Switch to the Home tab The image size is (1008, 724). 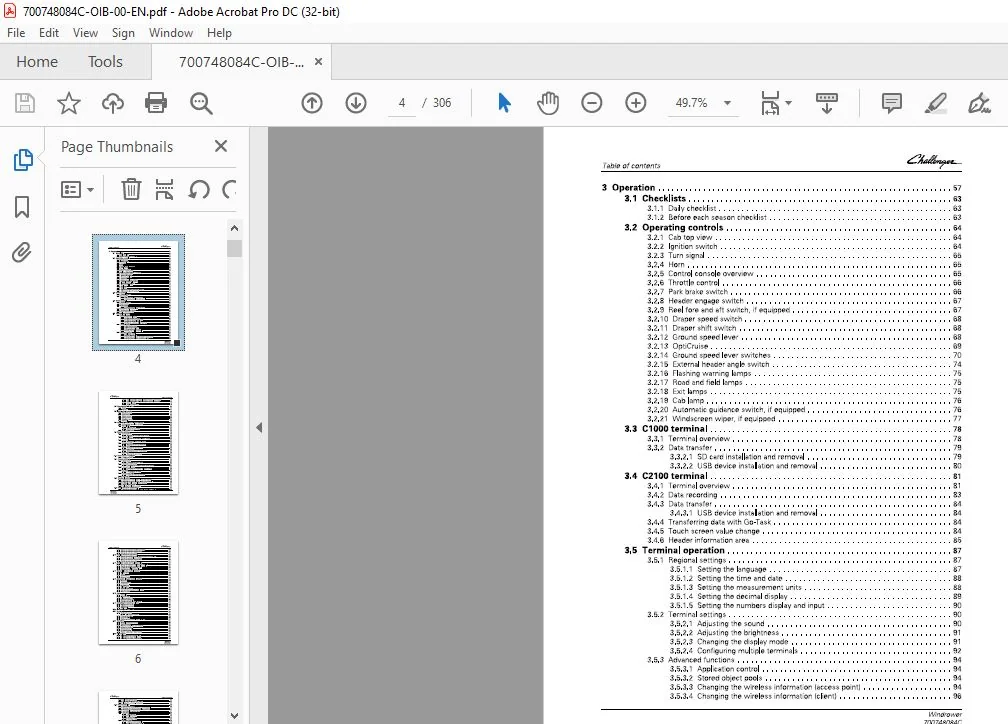click(x=37, y=62)
